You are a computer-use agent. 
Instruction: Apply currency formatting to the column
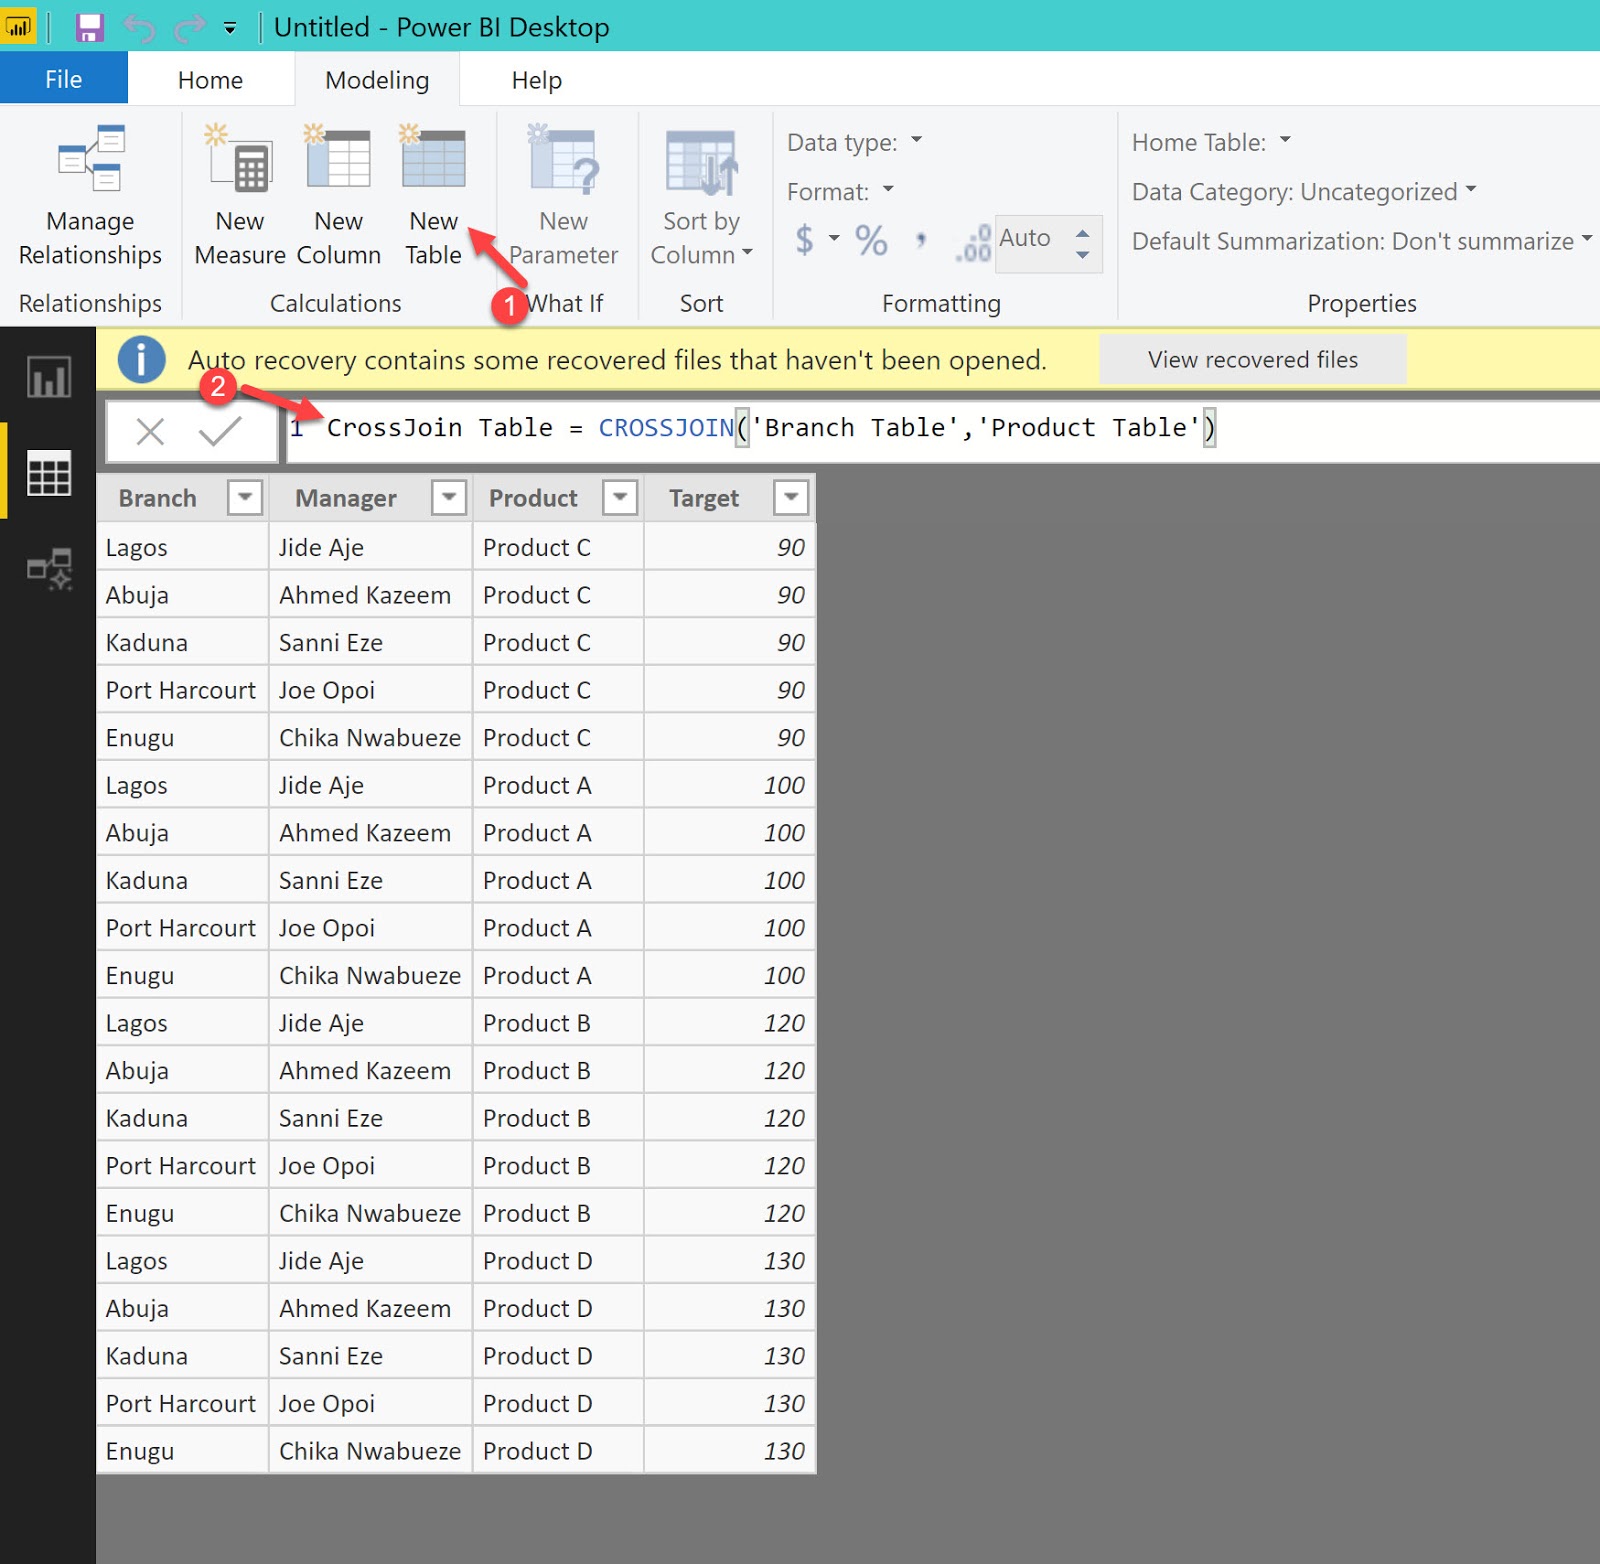coord(805,240)
